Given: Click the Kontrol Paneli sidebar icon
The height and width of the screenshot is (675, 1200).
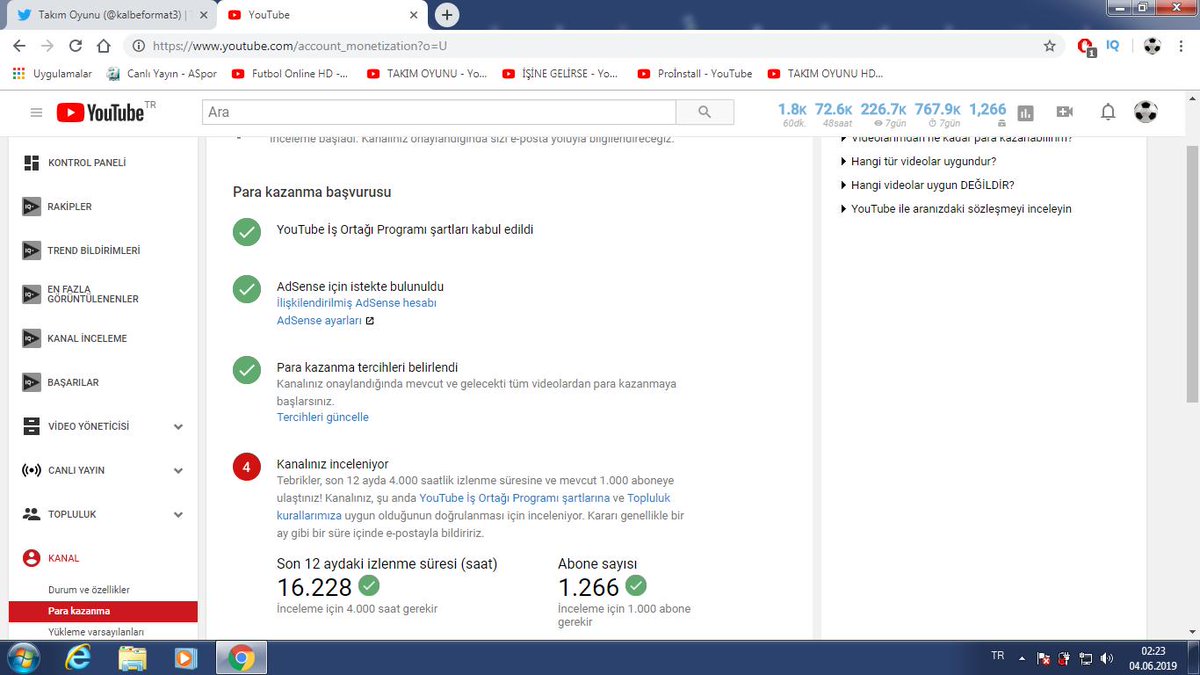Looking at the screenshot, I should (x=31, y=163).
